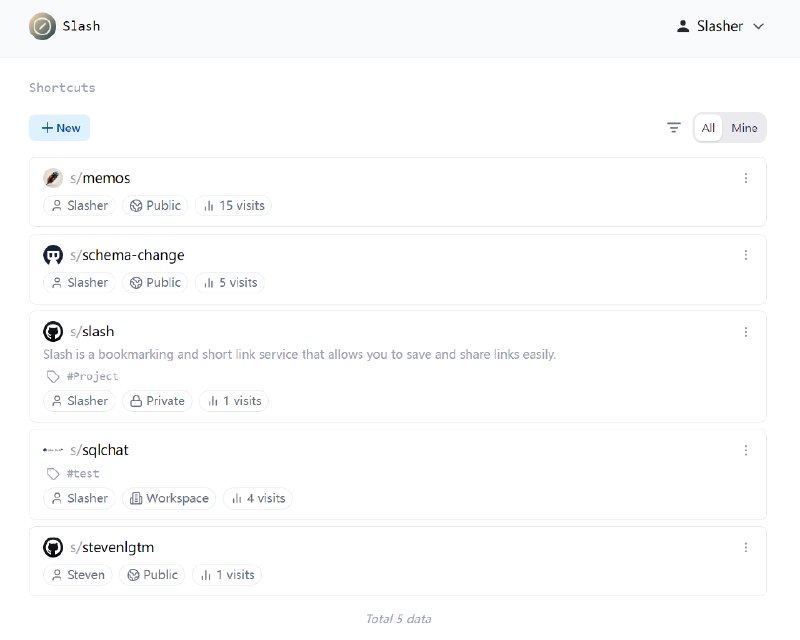Click the Slash logo icon in header

click(x=42, y=27)
